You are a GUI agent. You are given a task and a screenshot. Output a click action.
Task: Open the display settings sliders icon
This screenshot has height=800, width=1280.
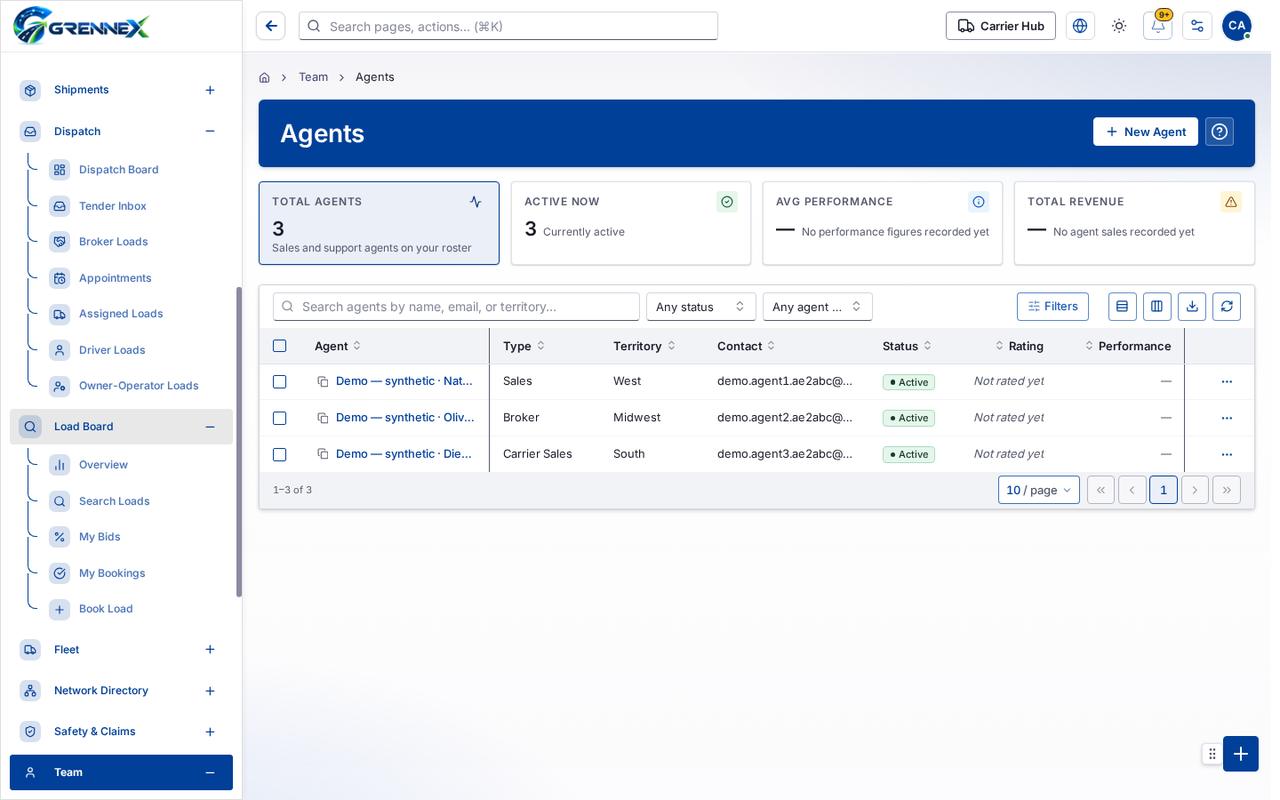1197,26
